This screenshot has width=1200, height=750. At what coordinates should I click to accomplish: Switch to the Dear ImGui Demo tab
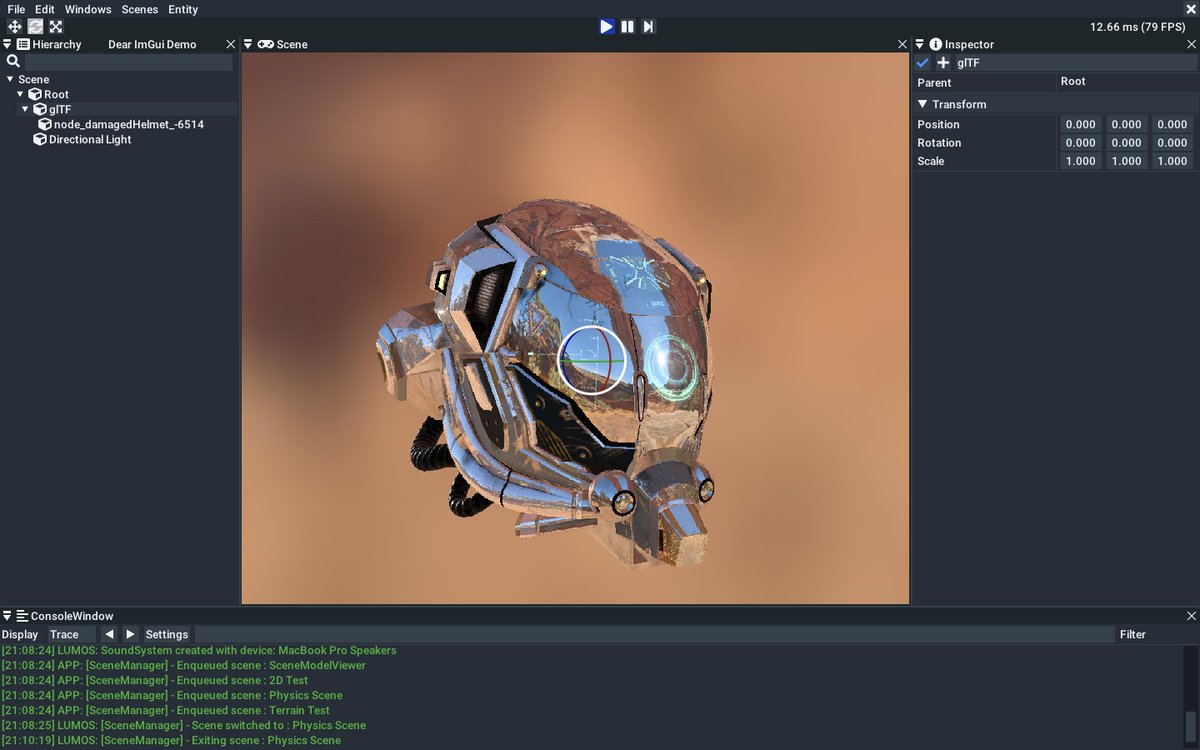click(152, 44)
